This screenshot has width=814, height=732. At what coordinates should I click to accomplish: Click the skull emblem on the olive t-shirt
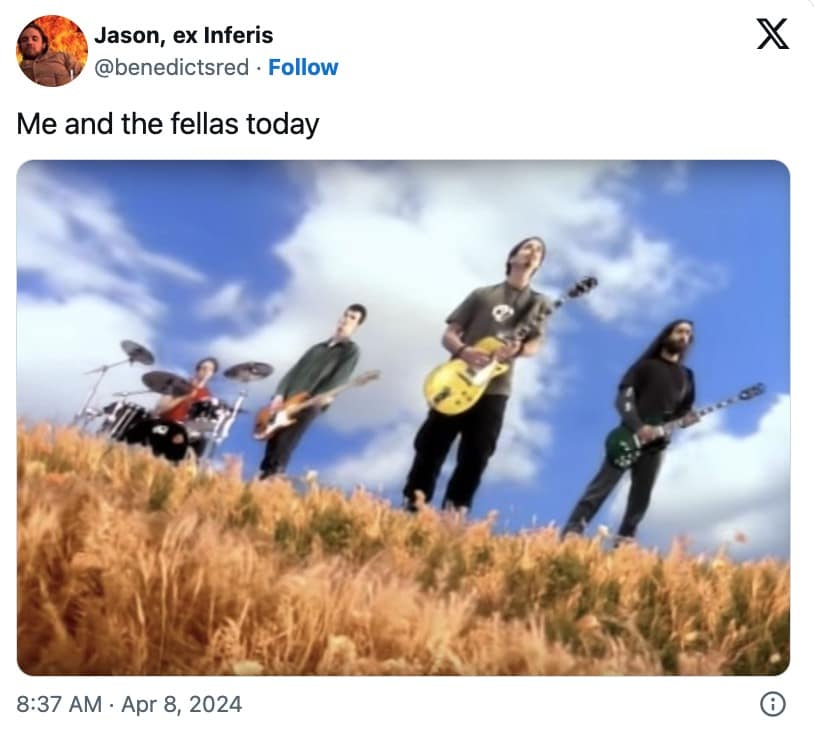click(502, 311)
